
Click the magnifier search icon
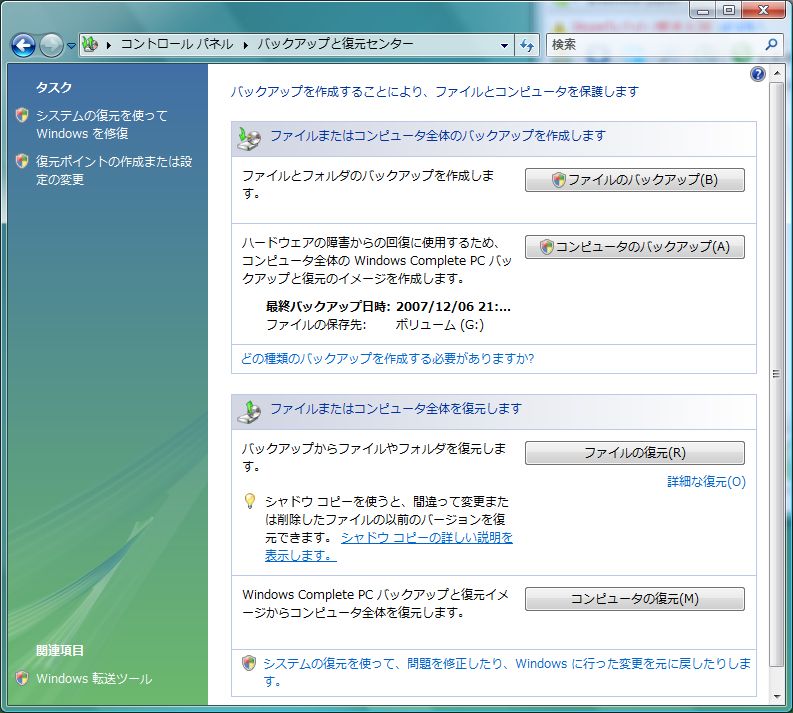(771, 44)
